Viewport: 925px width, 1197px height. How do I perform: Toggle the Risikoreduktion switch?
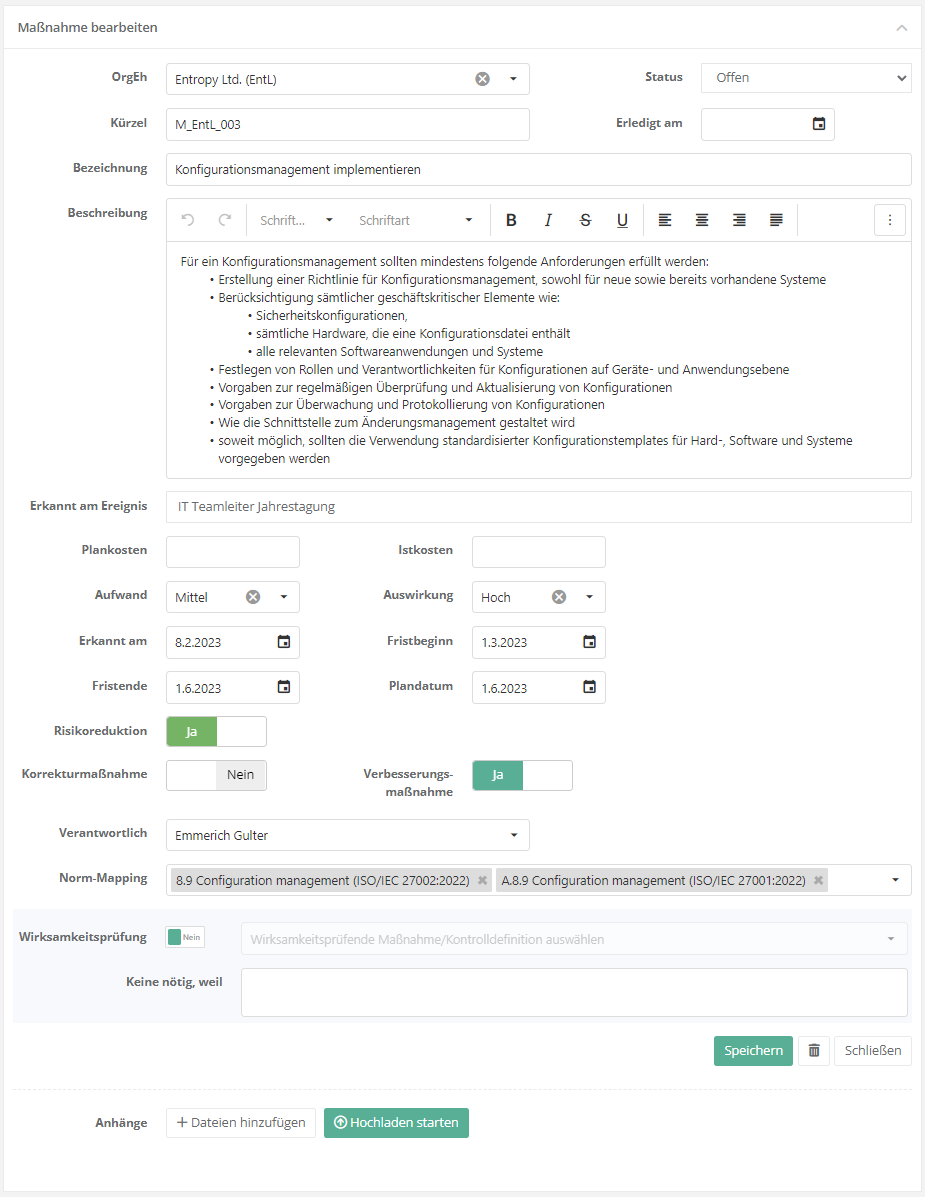click(x=216, y=732)
